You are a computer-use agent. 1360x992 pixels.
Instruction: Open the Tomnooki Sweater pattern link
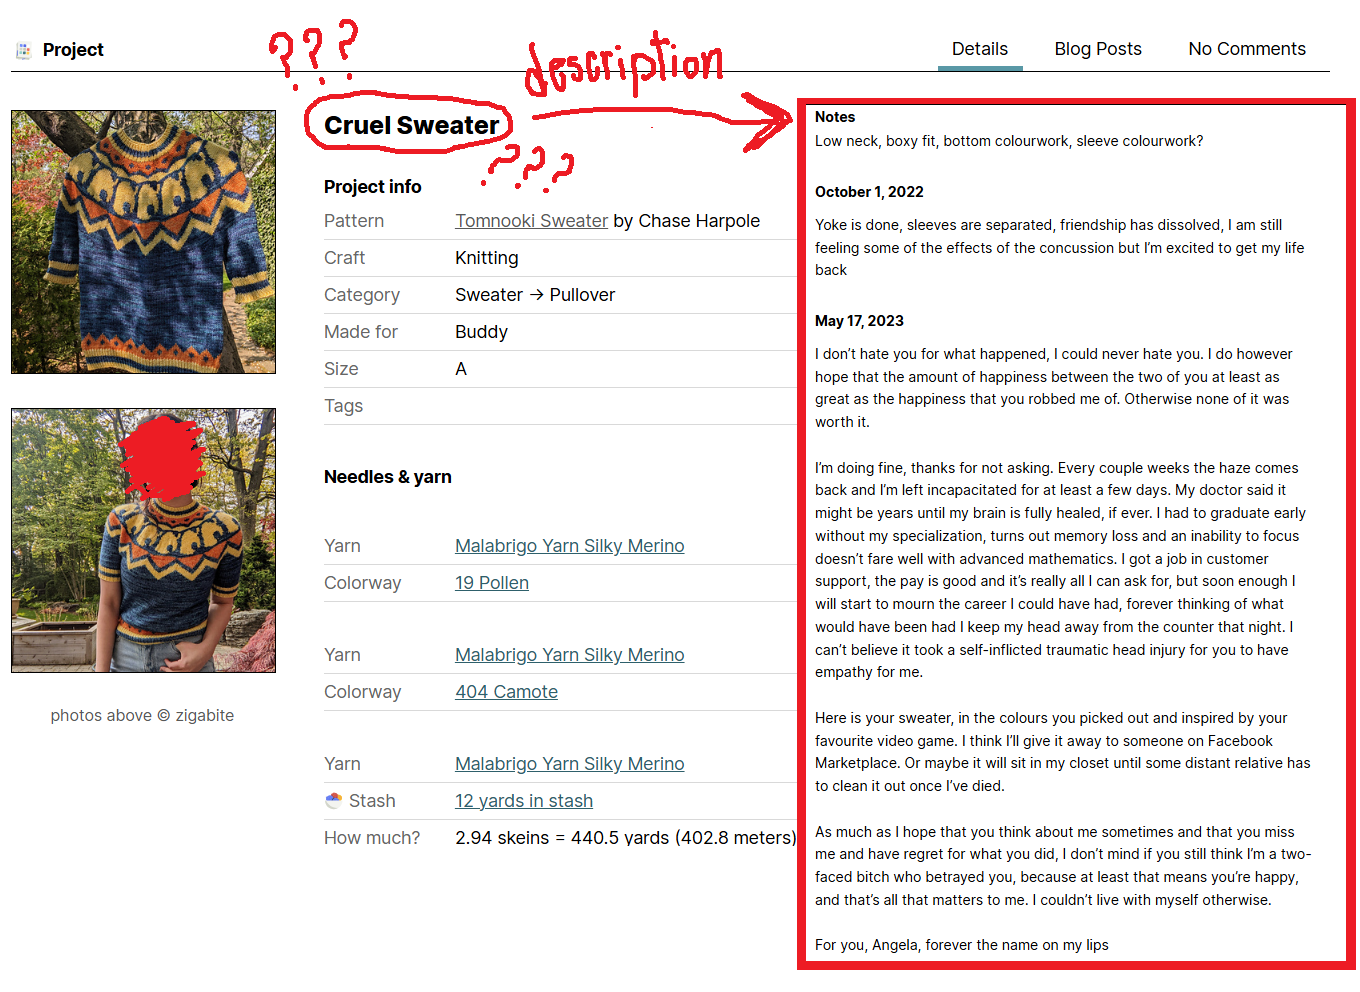(x=531, y=221)
